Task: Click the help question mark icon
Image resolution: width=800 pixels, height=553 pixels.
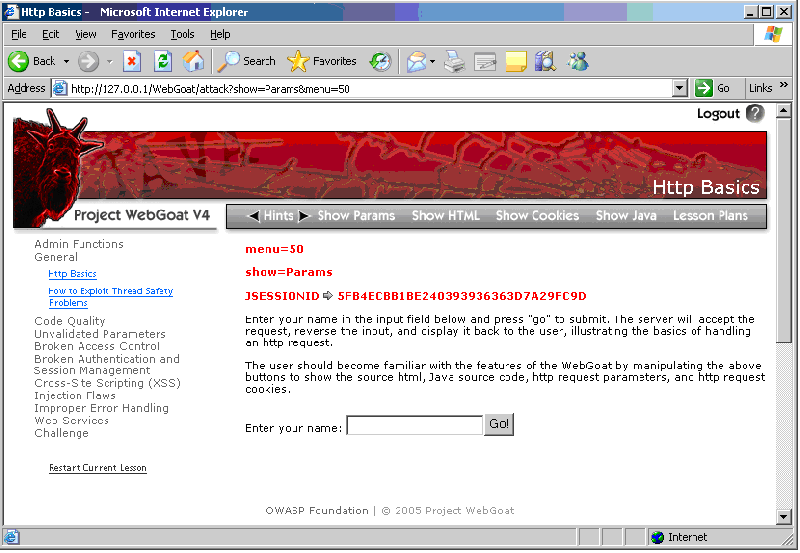Action: pyautogui.click(x=755, y=113)
